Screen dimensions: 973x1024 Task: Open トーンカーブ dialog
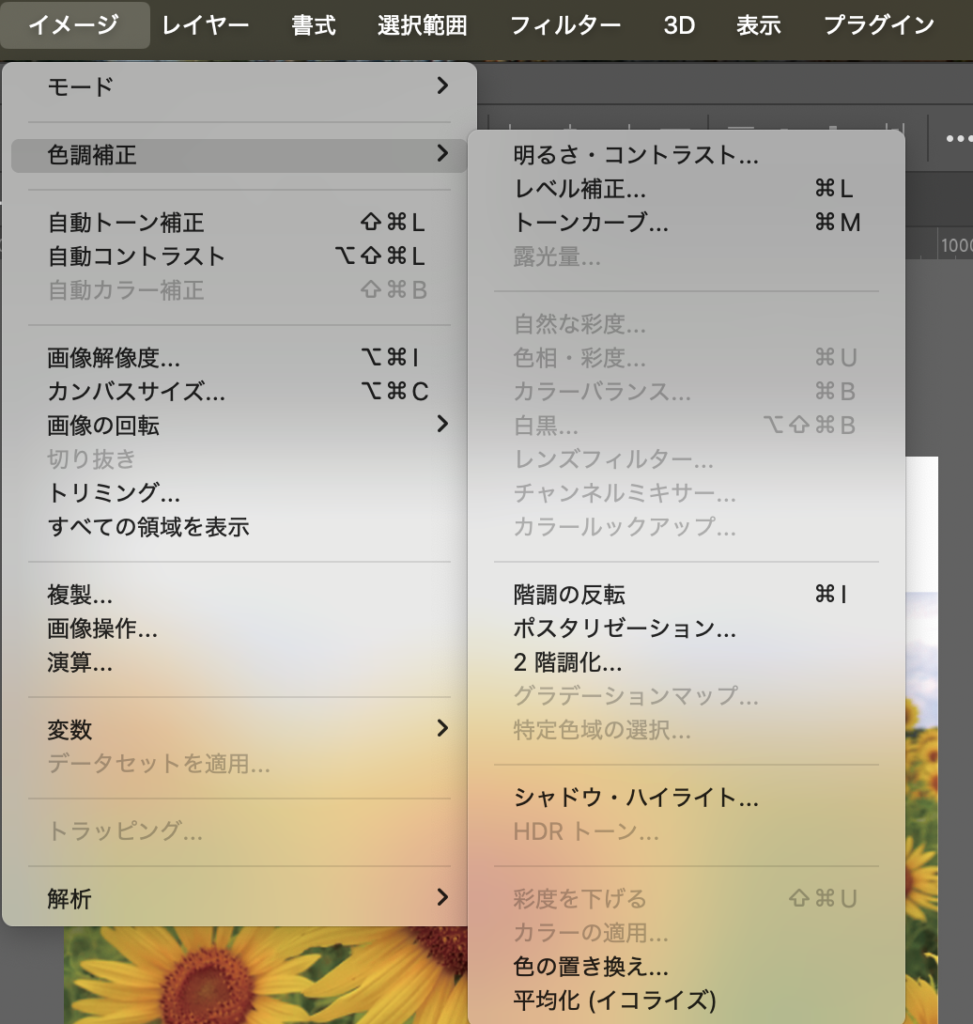click(x=591, y=223)
